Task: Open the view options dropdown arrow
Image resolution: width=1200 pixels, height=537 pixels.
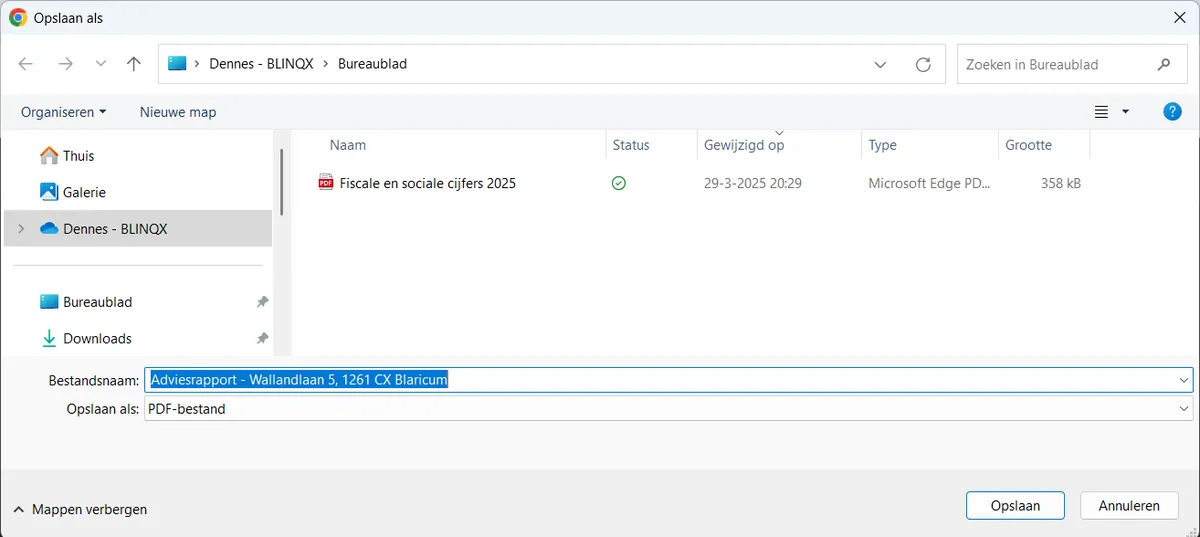Action: pyautogui.click(x=1126, y=112)
